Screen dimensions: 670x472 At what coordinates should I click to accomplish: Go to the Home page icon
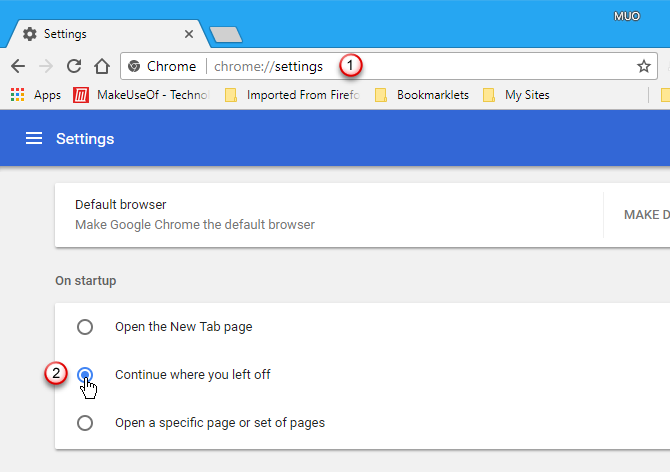pos(102,66)
